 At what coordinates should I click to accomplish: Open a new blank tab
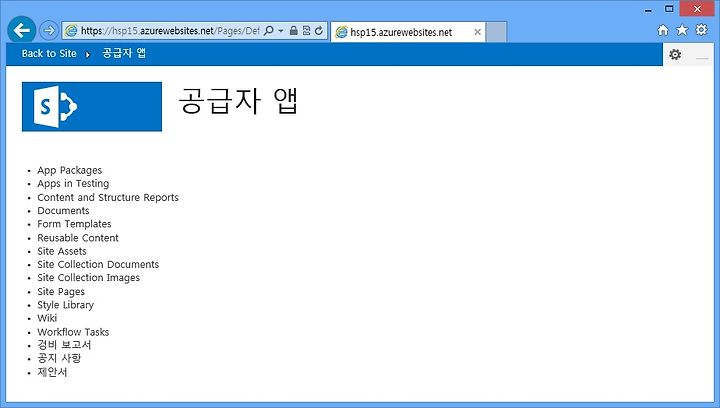tap(496, 32)
